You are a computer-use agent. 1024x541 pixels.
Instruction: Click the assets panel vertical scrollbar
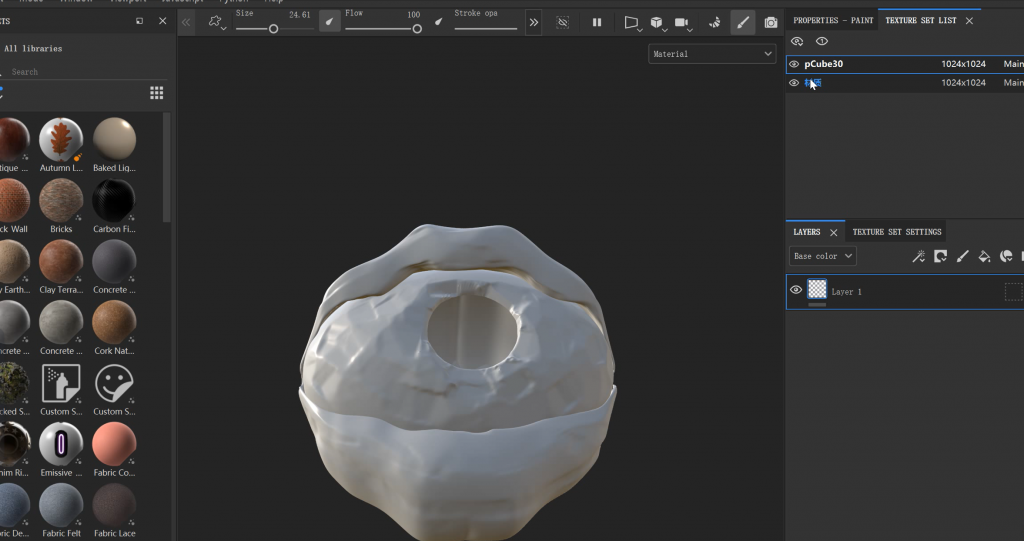pyautogui.click(x=167, y=167)
